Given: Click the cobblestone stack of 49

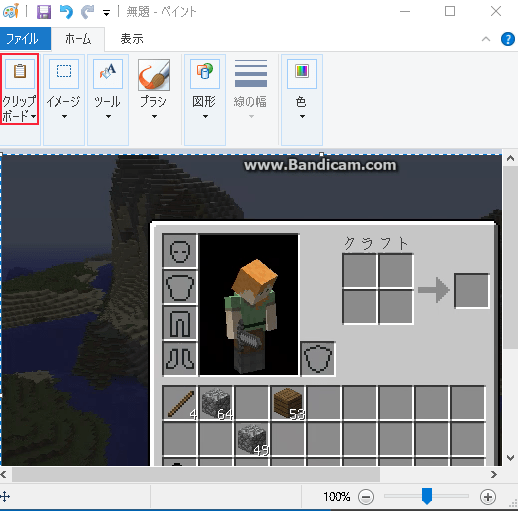Looking at the screenshot, I should click(x=252, y=439).
